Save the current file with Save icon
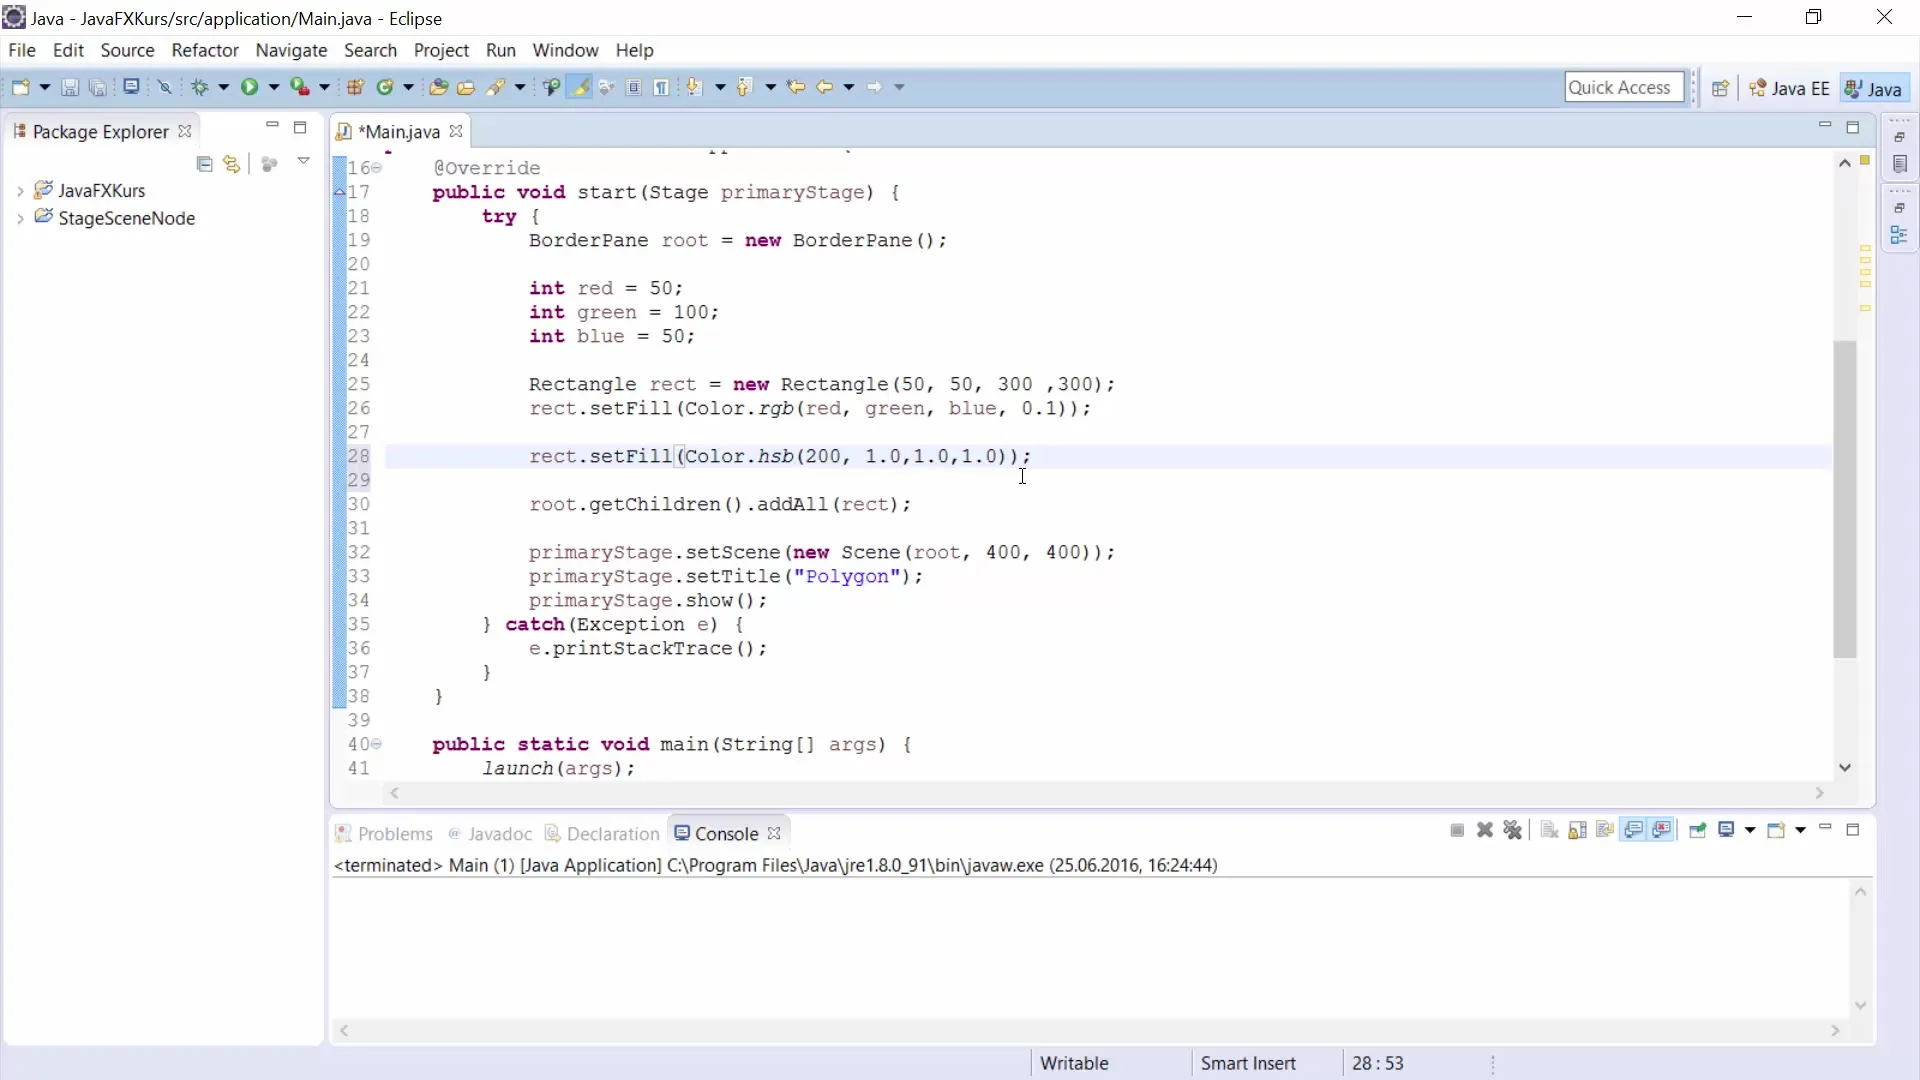 coord(70,87)
